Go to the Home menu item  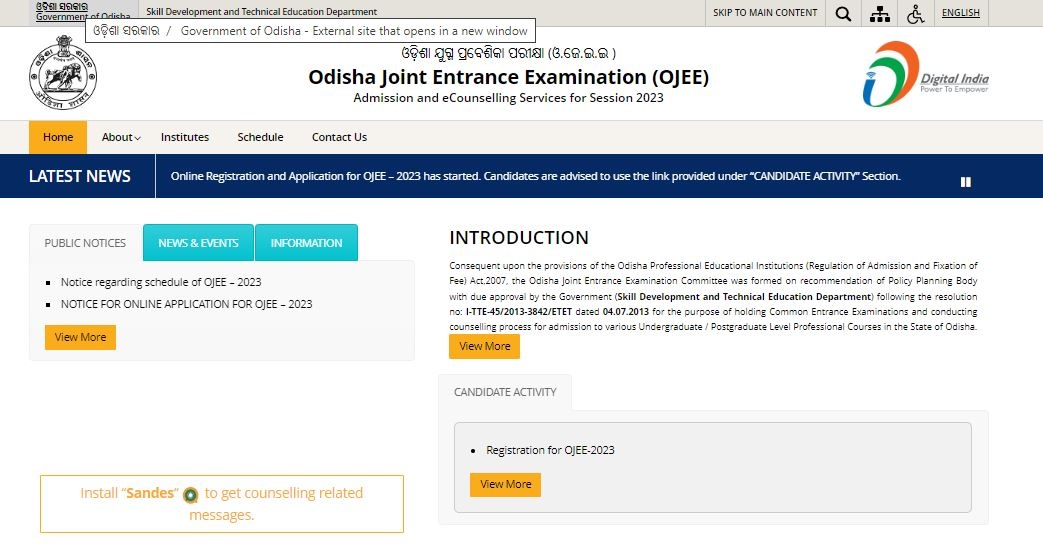58,137
